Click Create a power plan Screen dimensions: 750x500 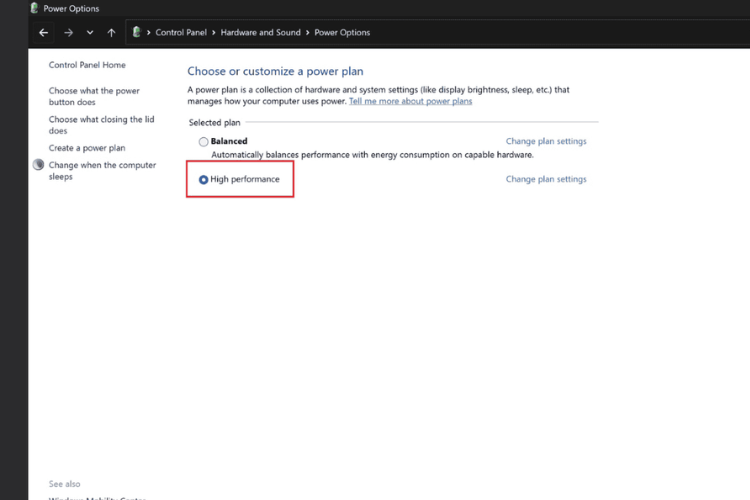87,148
